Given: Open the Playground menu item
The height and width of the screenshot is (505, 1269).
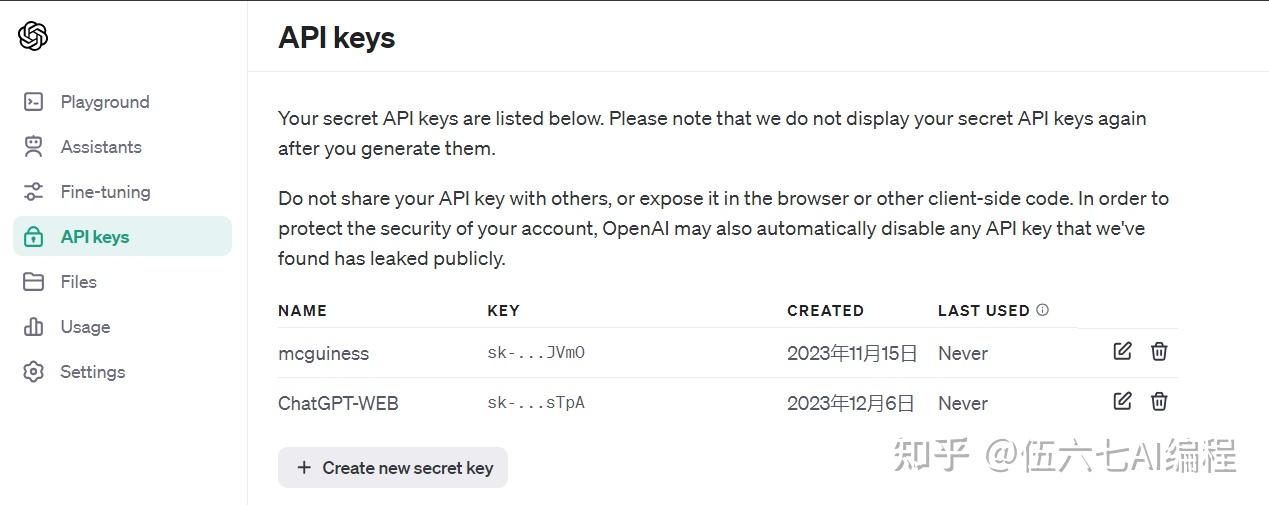Looking at the screenshot, I should (x=105, y=102).
